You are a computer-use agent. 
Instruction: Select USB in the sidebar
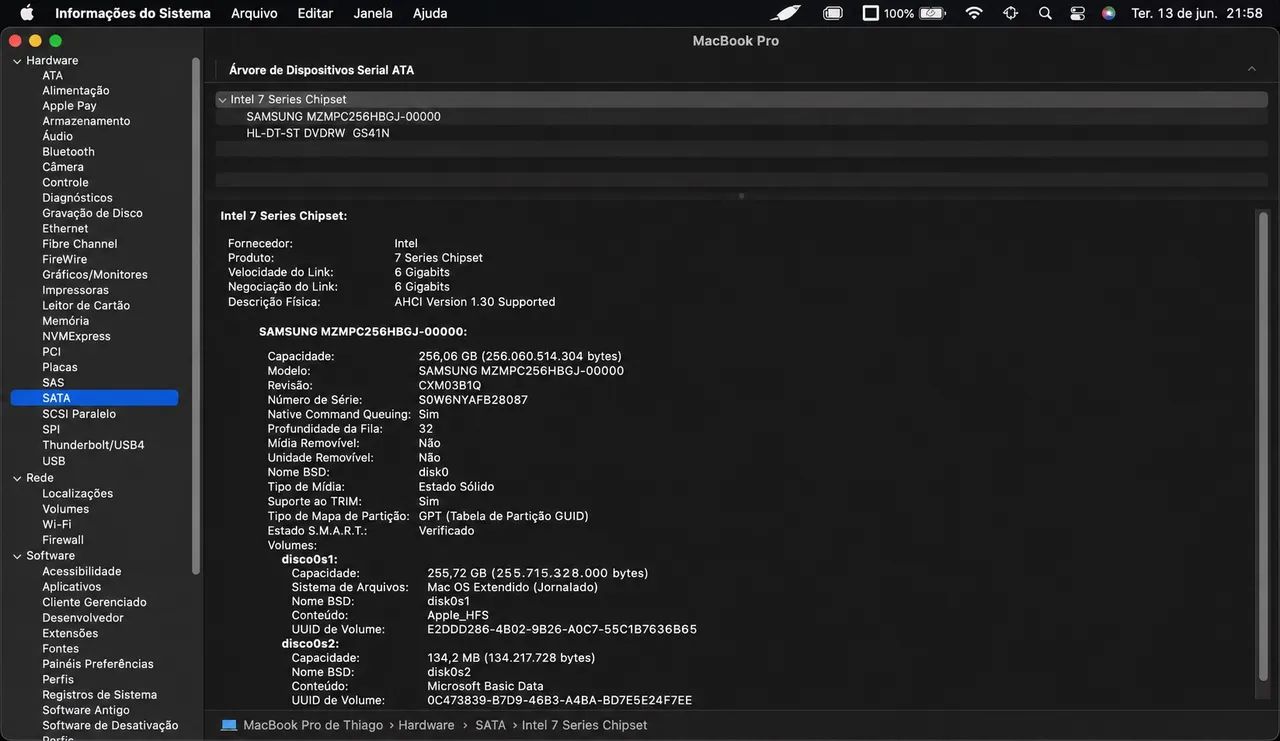pyautogui.click(x=54, y=461)
